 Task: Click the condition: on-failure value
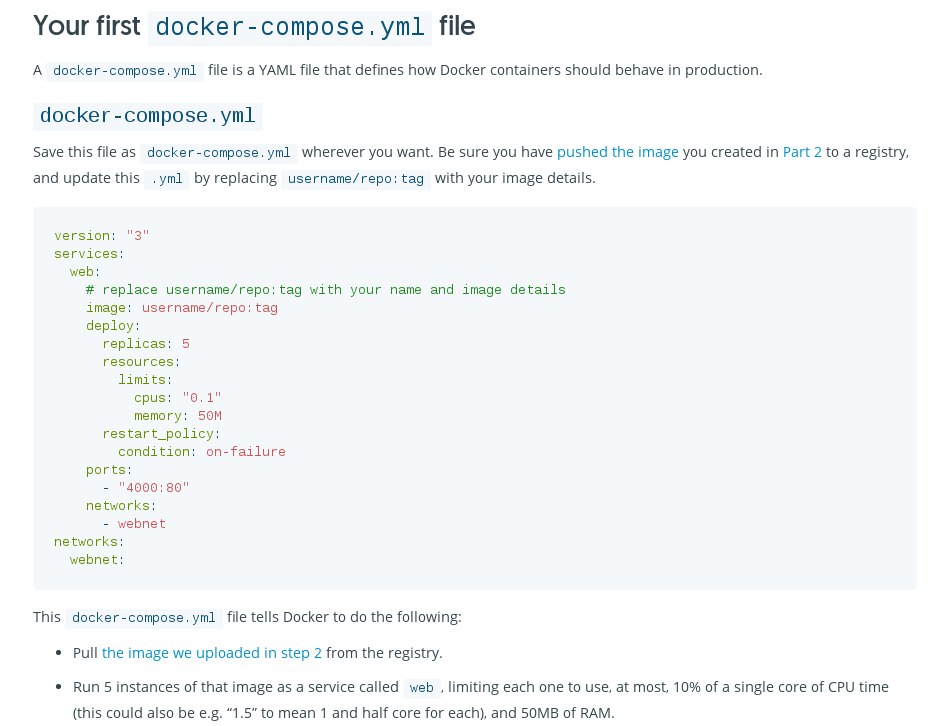245,452
